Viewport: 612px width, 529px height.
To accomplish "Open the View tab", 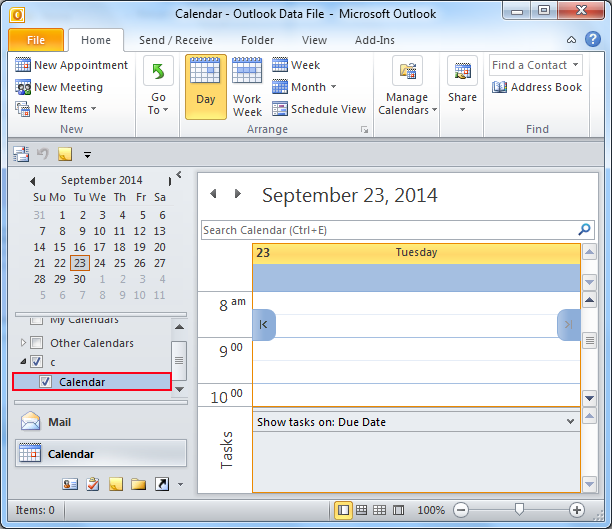I will (x=314, y=40).
